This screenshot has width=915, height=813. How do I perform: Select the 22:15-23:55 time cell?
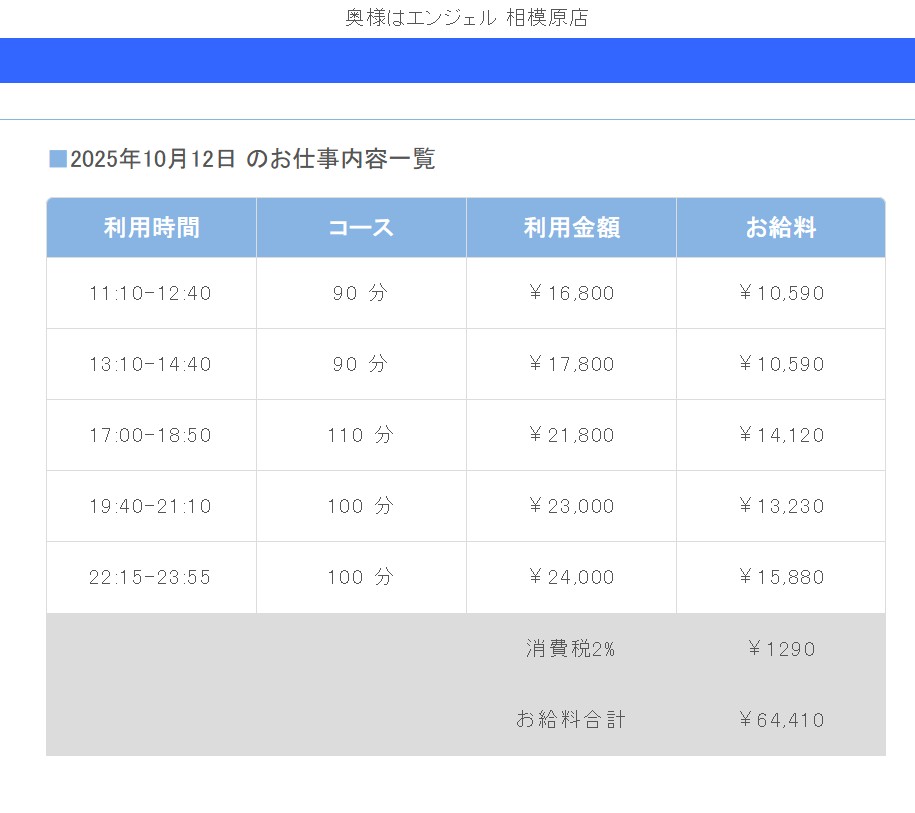[151, 578]
